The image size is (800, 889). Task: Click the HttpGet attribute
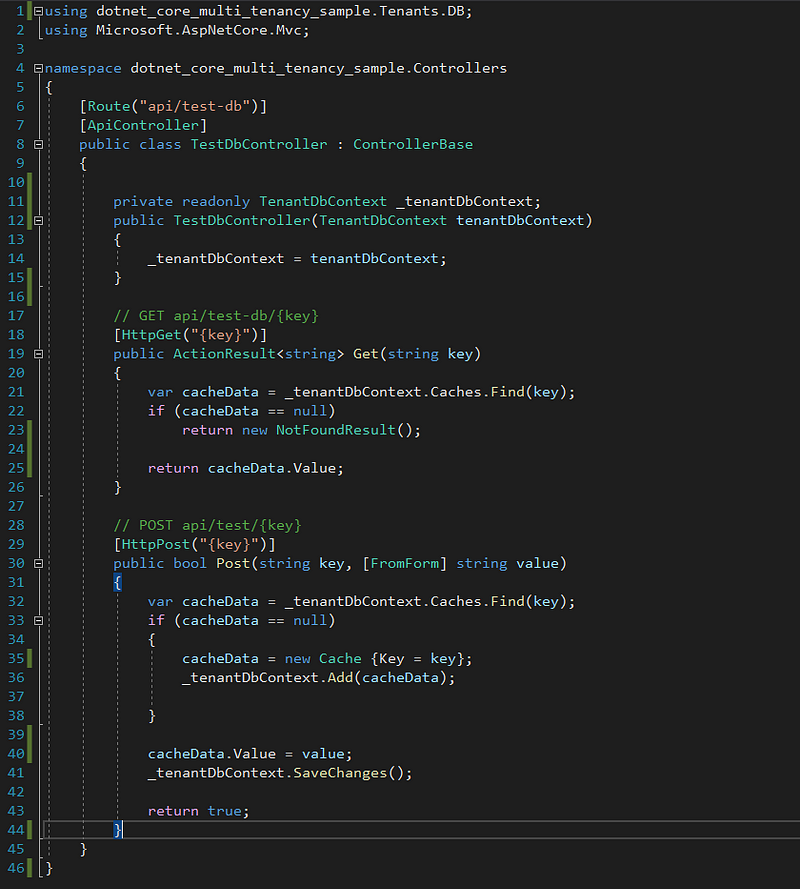pos(151,335)
